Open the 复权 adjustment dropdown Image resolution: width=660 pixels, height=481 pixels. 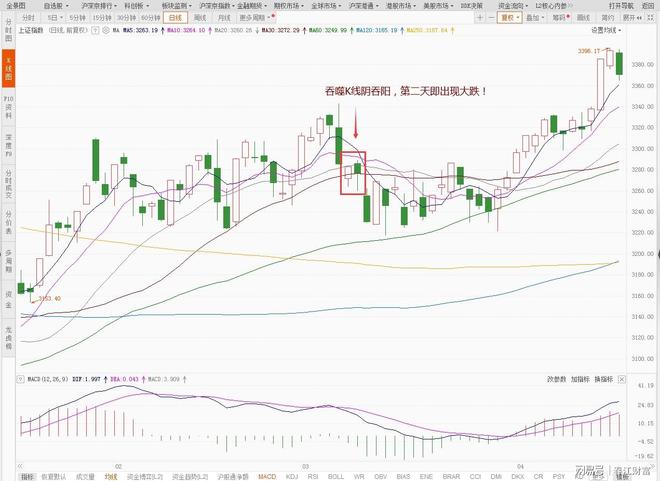point(510,17)
